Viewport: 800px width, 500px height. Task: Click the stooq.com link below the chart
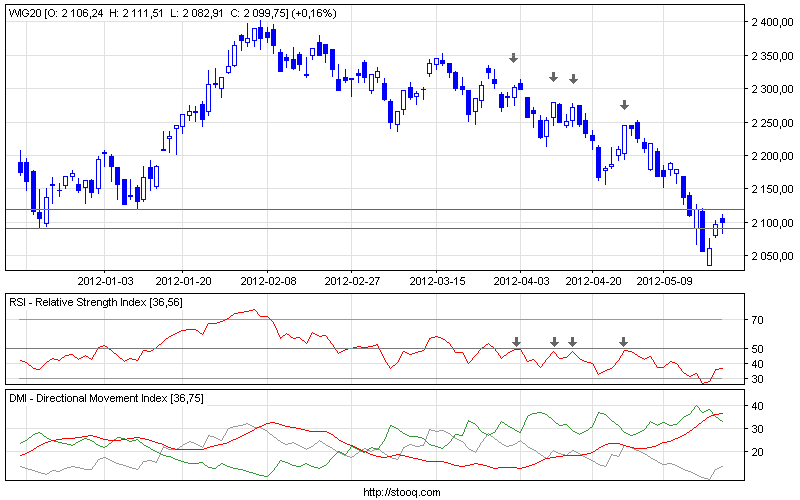click(x=402, y=492)
